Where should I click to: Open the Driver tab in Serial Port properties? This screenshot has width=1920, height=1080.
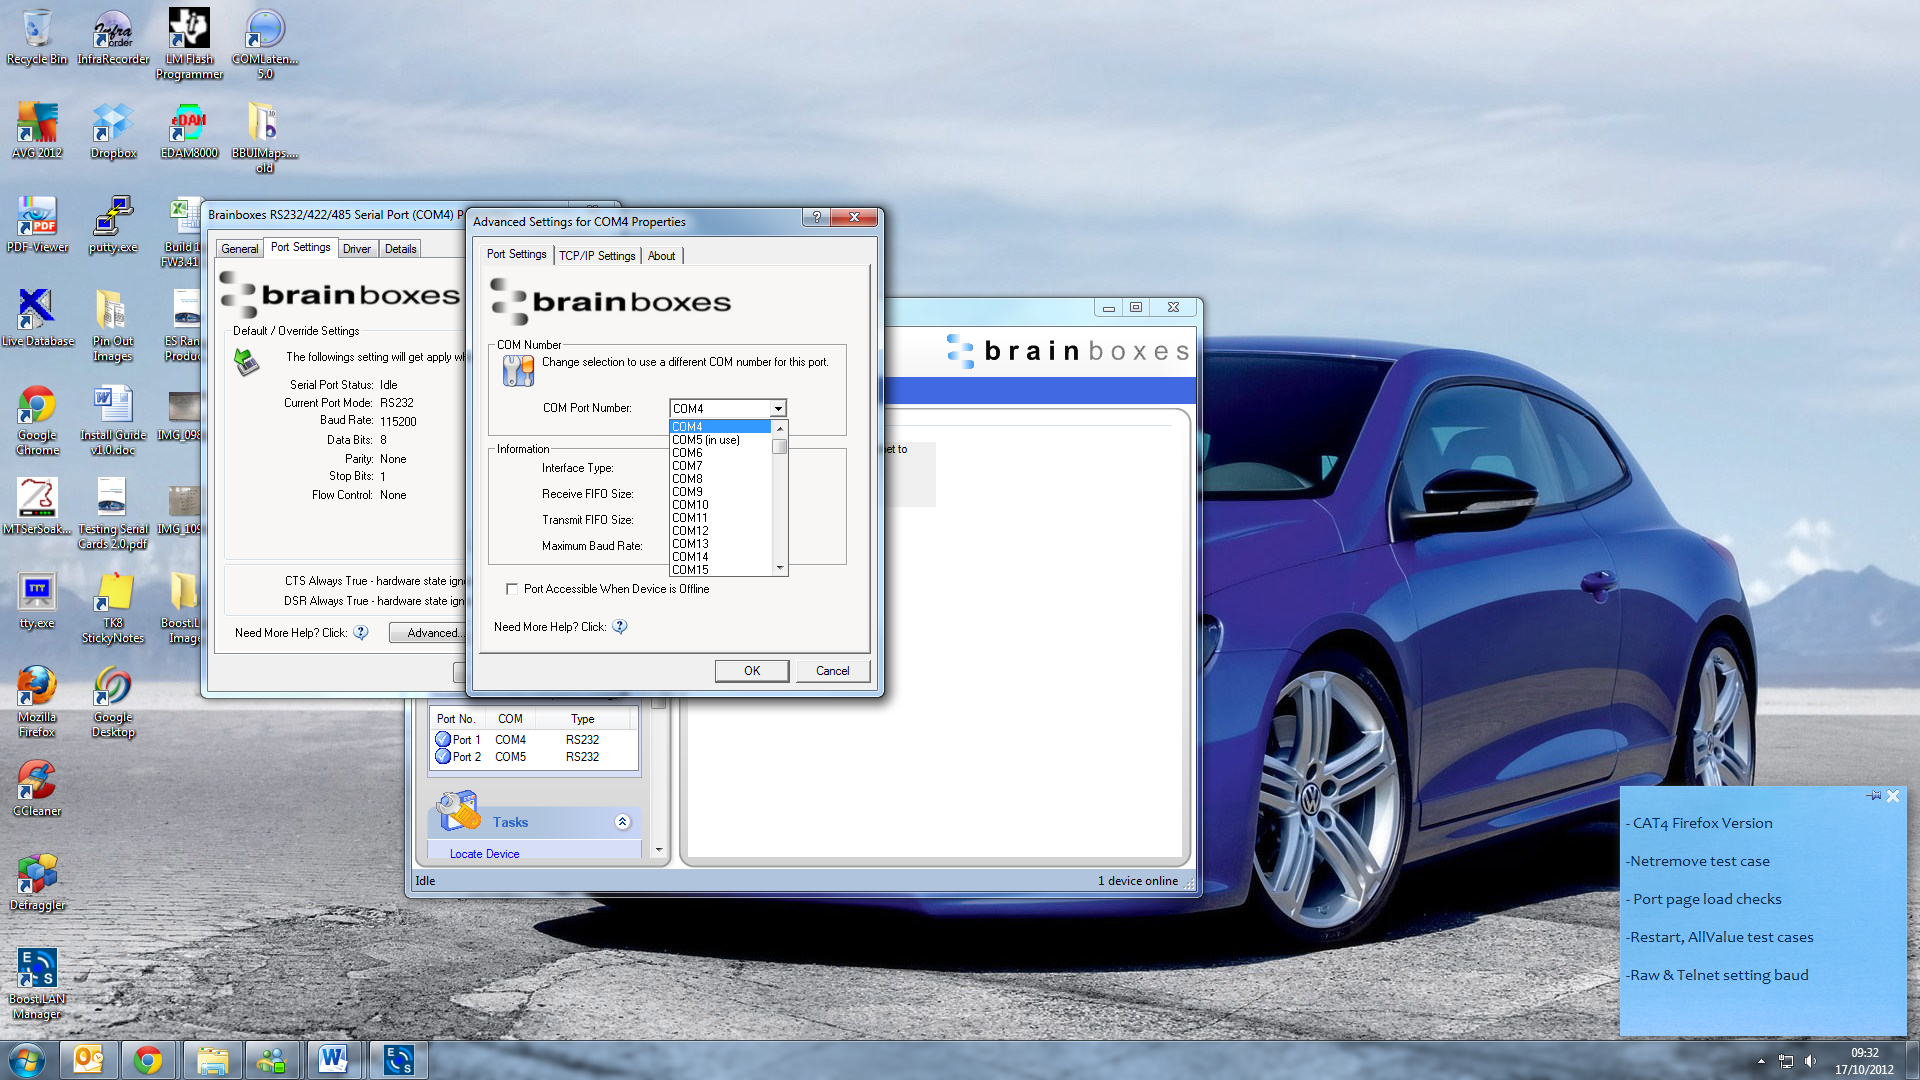357,248
